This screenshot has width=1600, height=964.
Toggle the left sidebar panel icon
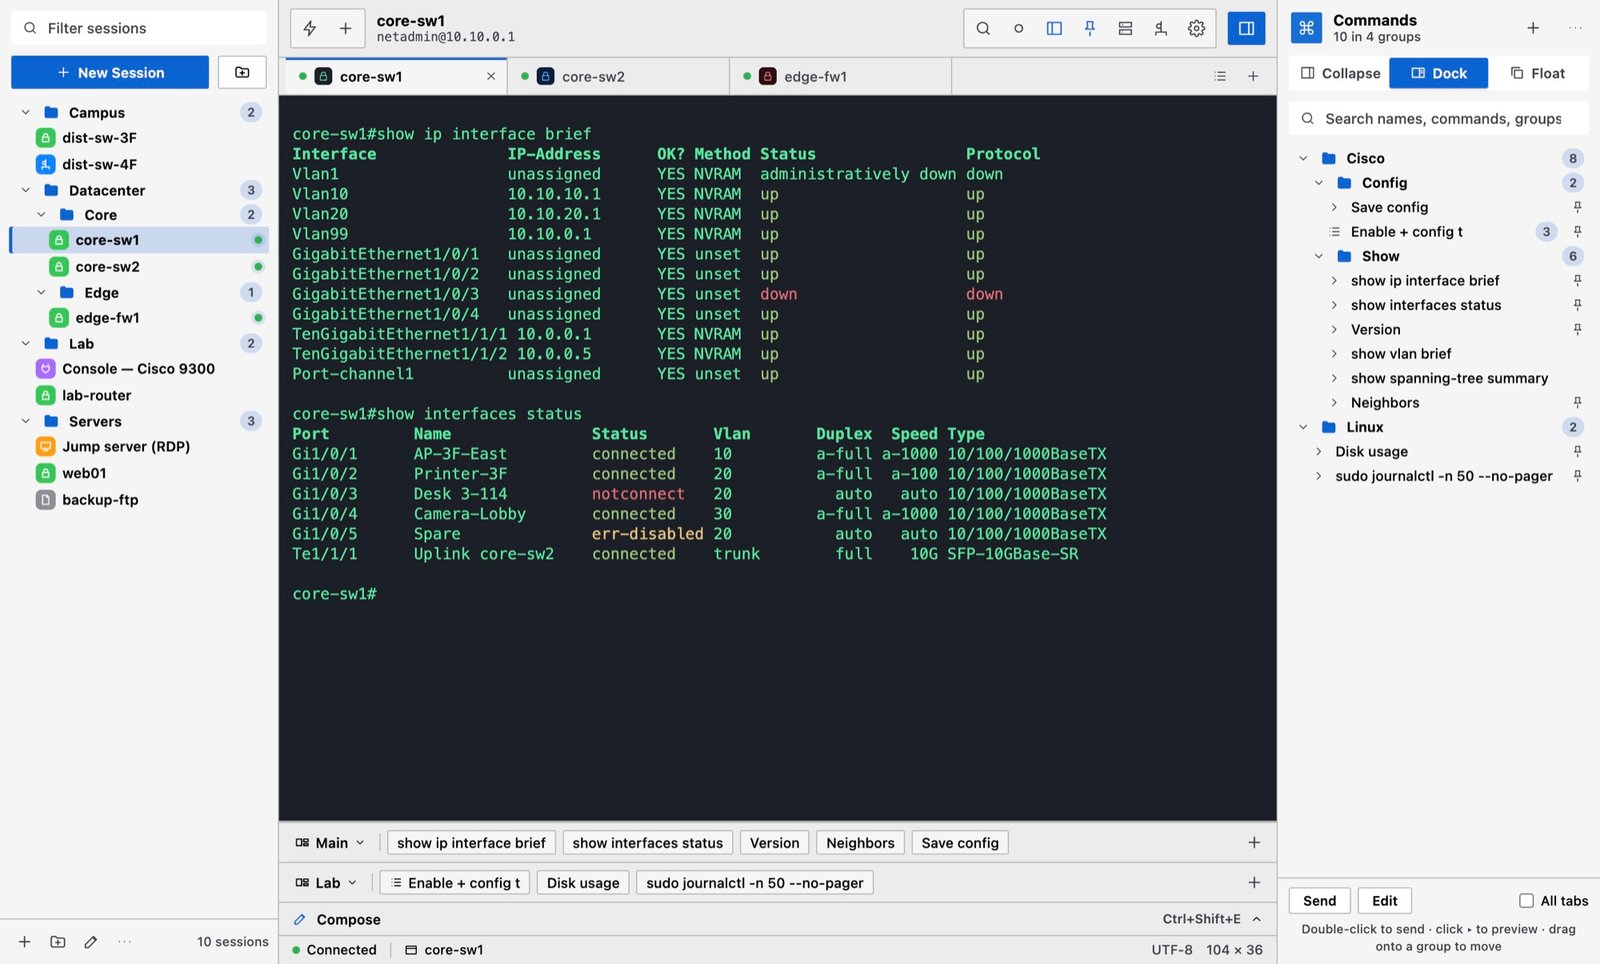click(1054, 28)
